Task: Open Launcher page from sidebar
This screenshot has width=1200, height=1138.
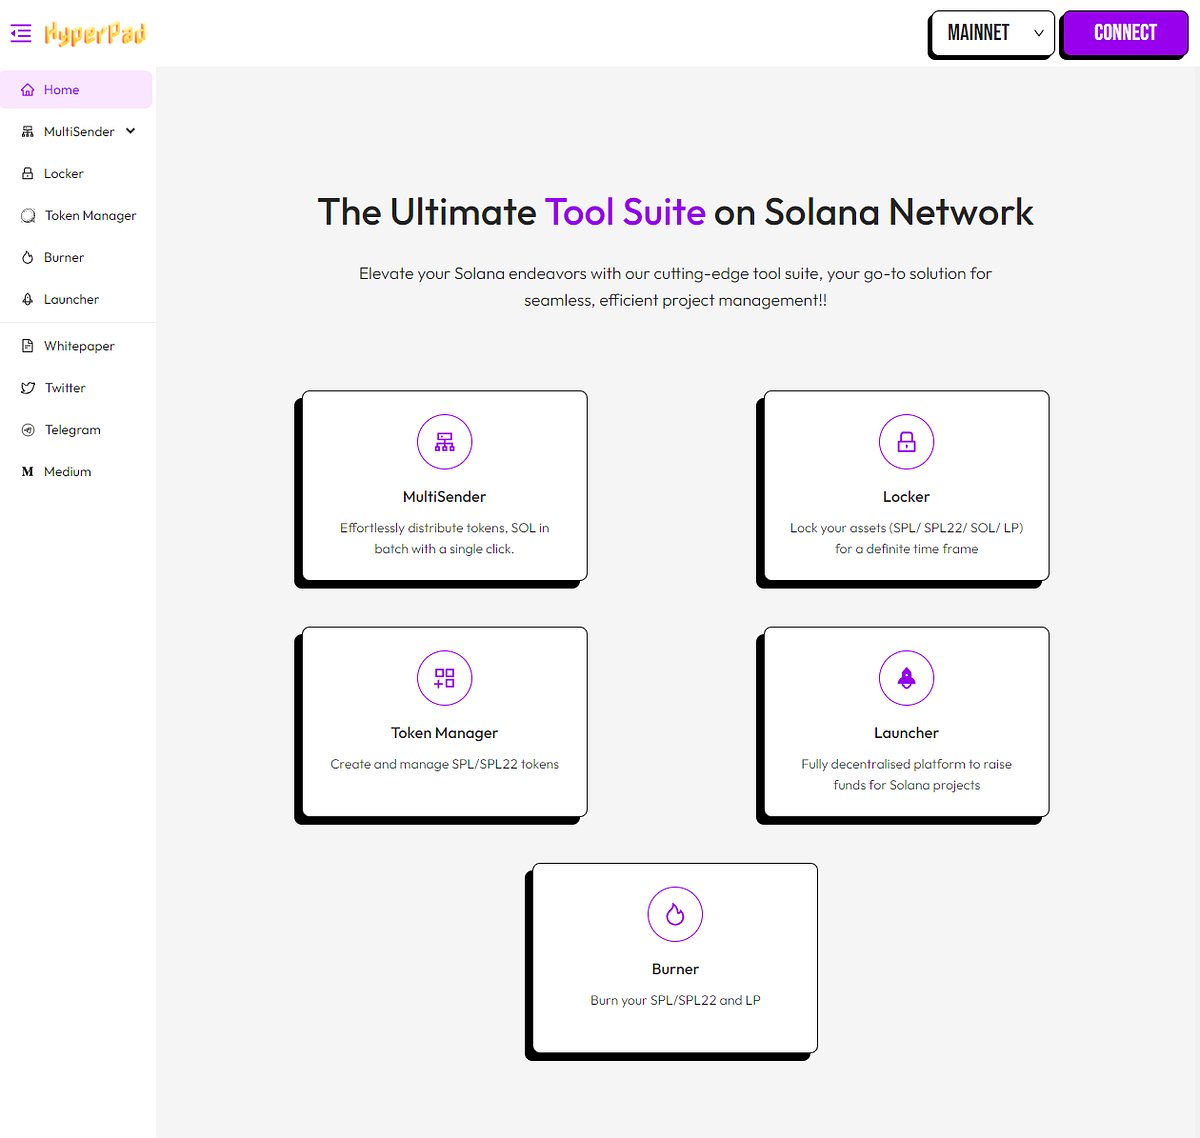Action: pos(76,300)
